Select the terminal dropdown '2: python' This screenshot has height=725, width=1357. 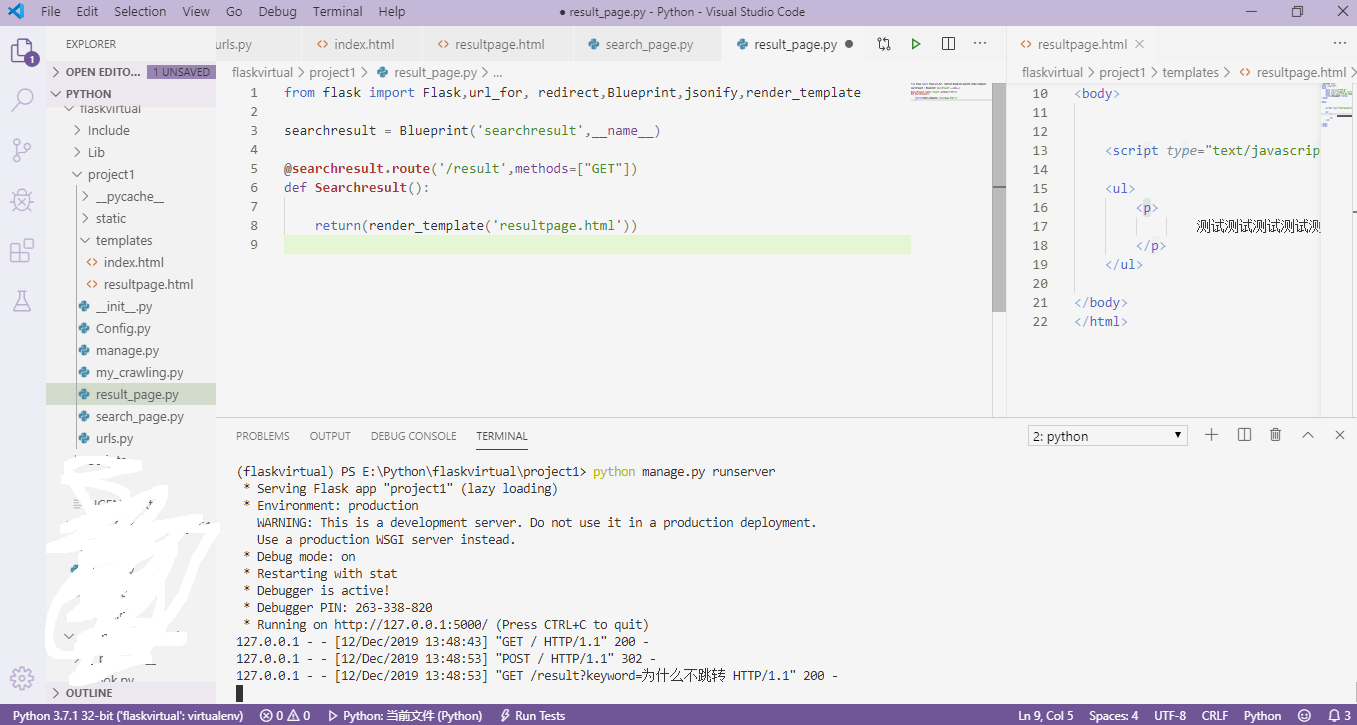[x=1108, y=436]
